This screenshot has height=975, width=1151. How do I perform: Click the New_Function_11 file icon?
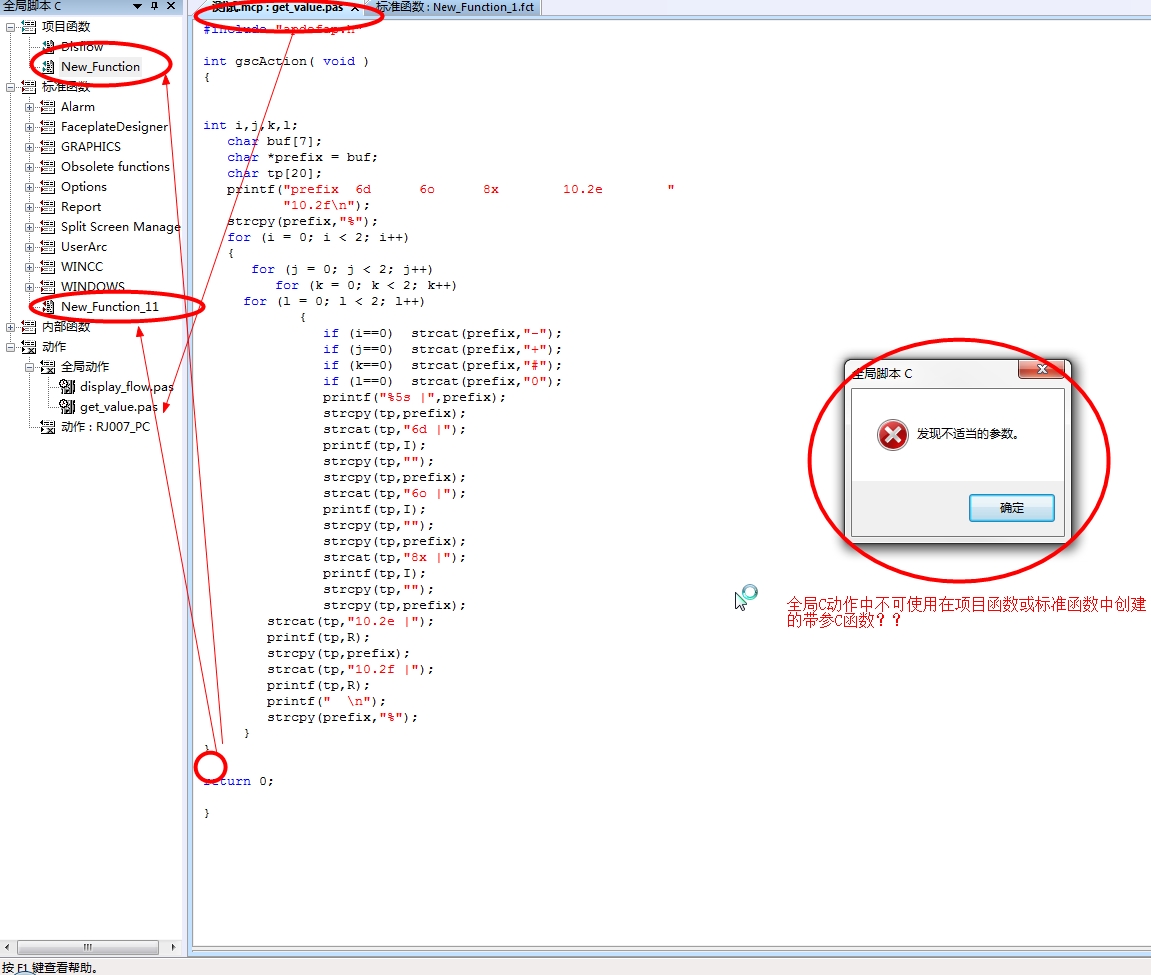coord(48,307)
